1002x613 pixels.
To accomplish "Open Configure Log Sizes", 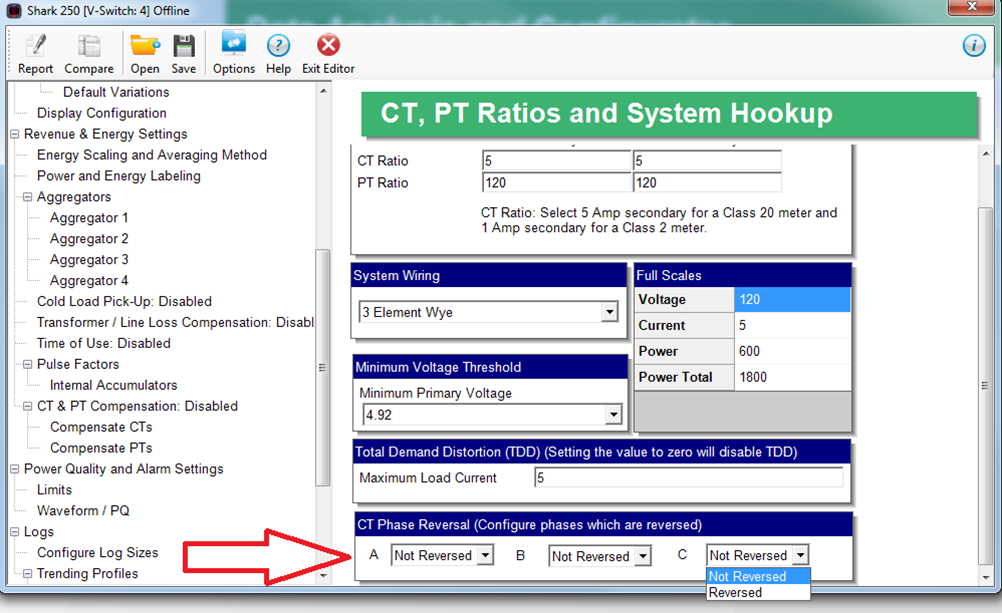I will [98, 553].
